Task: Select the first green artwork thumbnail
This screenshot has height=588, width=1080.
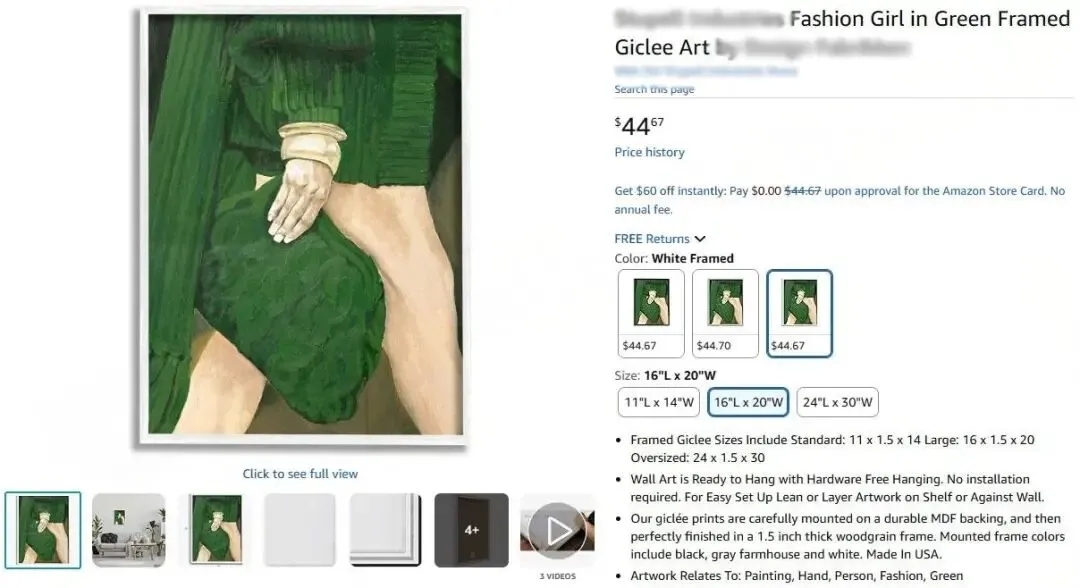Action: (43, 530)
